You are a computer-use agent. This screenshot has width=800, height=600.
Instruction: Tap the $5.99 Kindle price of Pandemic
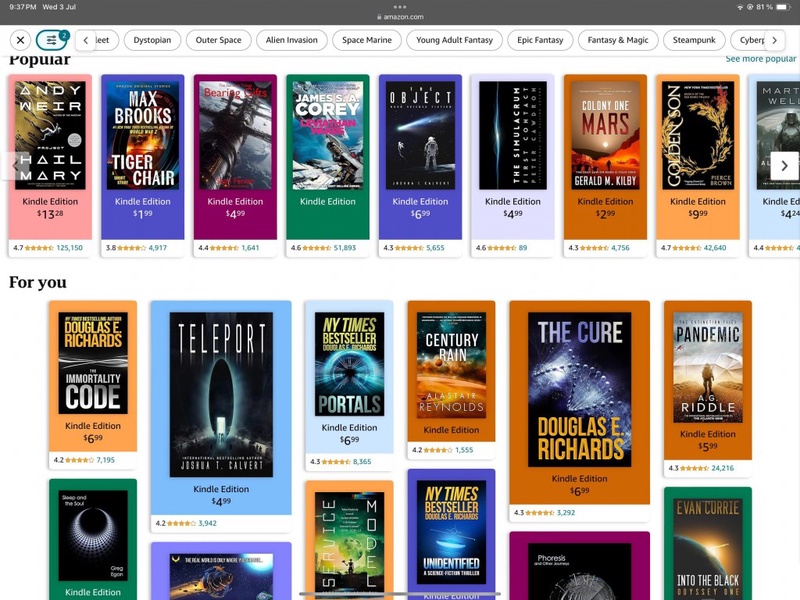point(708,446)
